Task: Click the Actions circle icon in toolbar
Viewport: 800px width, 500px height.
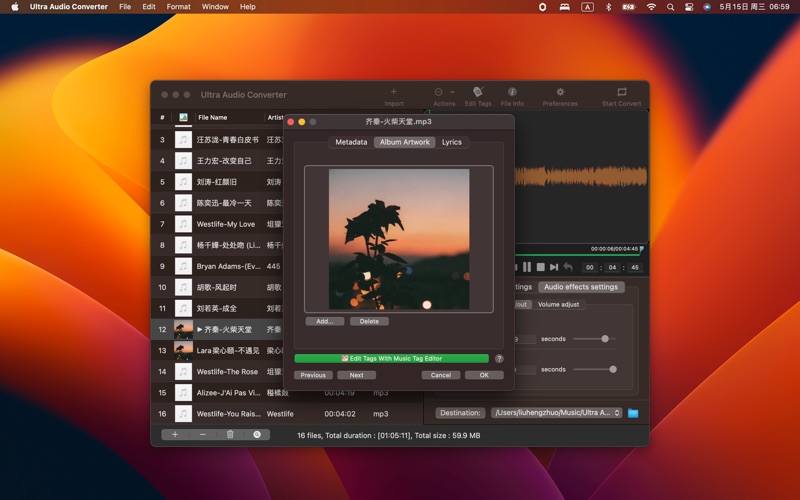Action: (438, 92)
